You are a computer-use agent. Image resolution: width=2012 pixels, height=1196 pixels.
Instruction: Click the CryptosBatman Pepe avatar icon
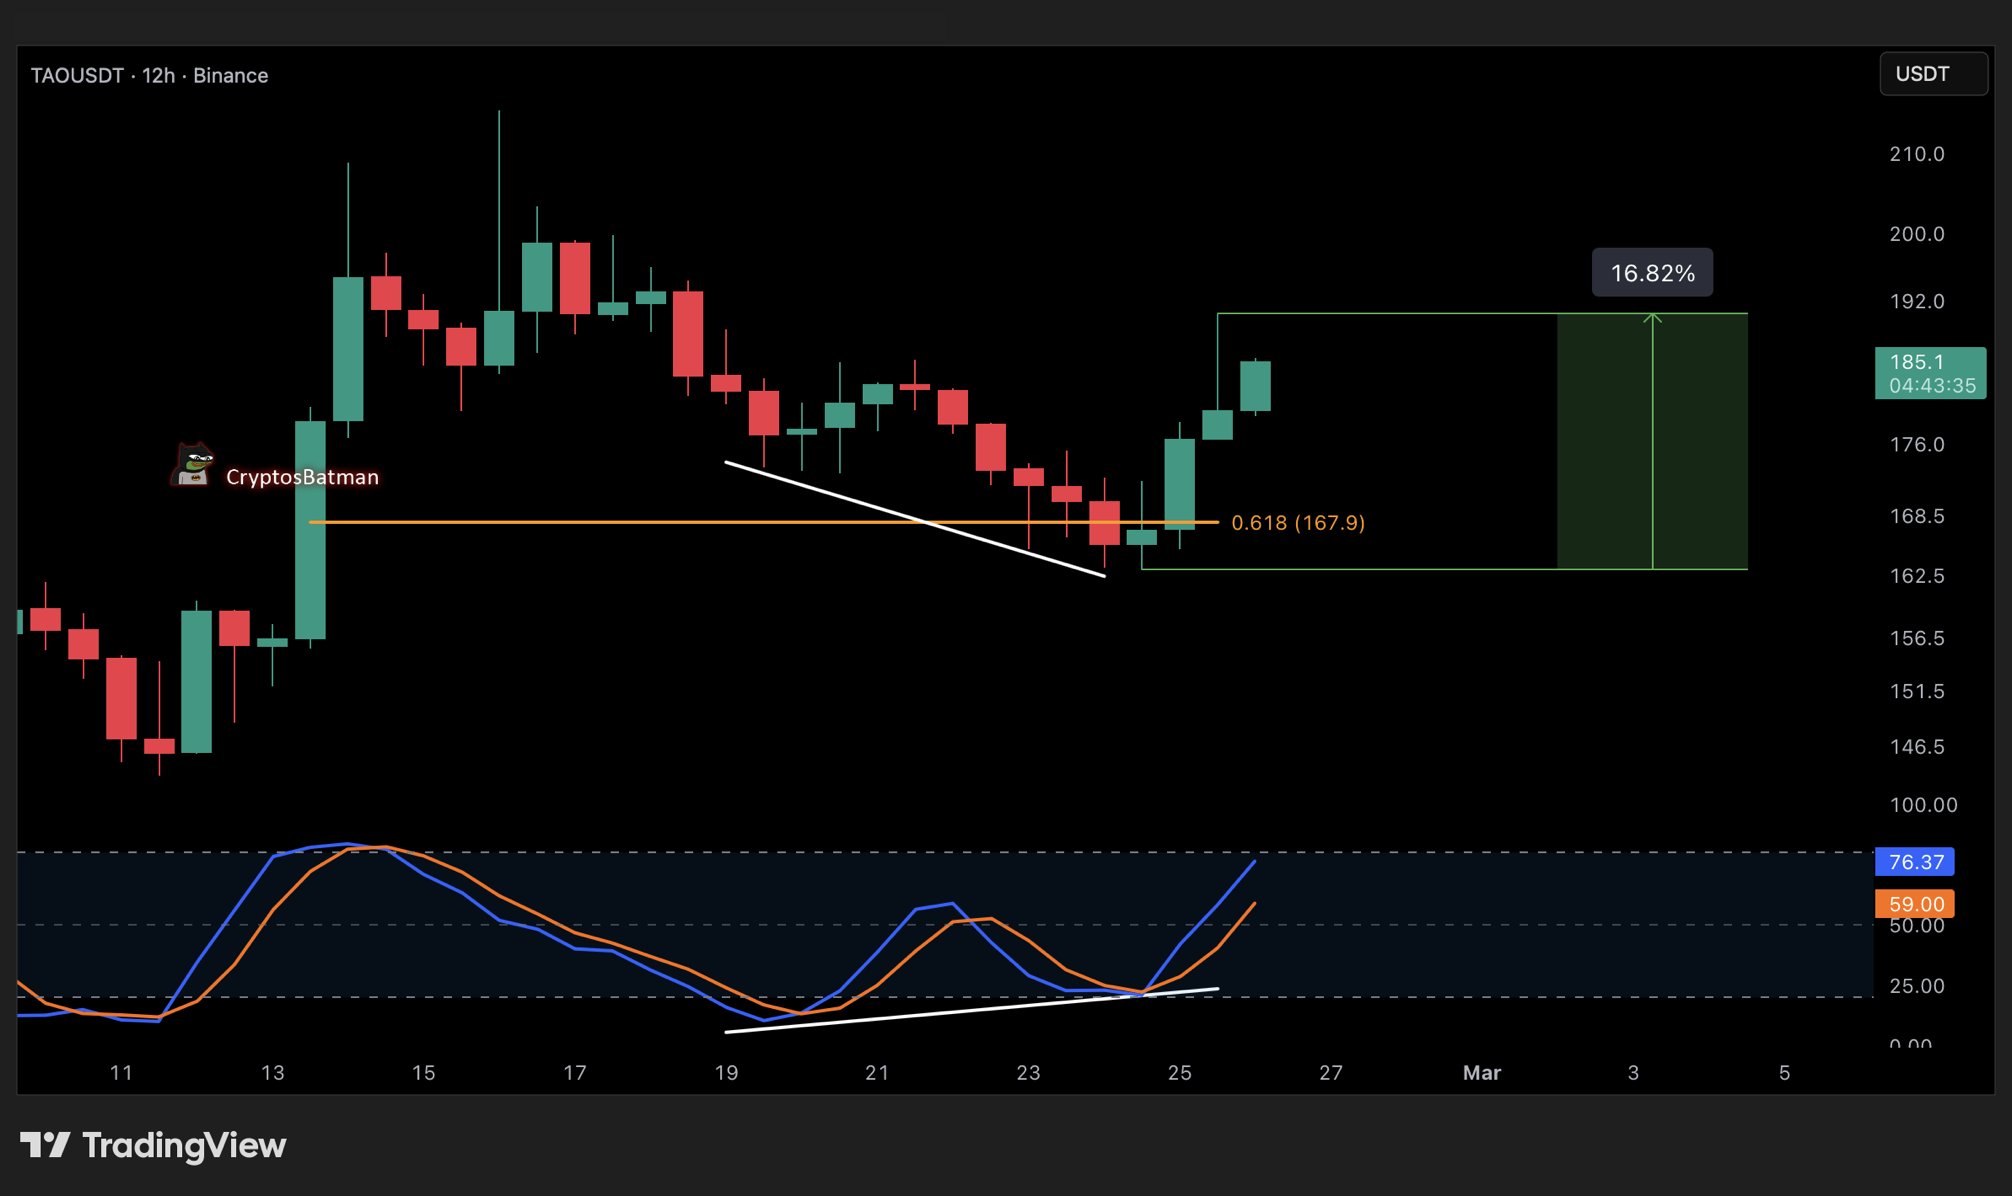[192, 465]
